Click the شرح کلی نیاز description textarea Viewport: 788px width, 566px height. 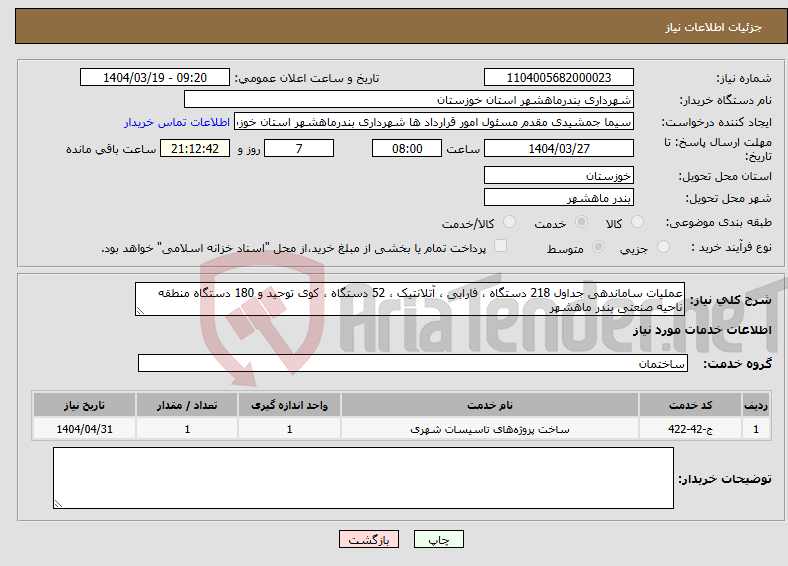point(410,299)
